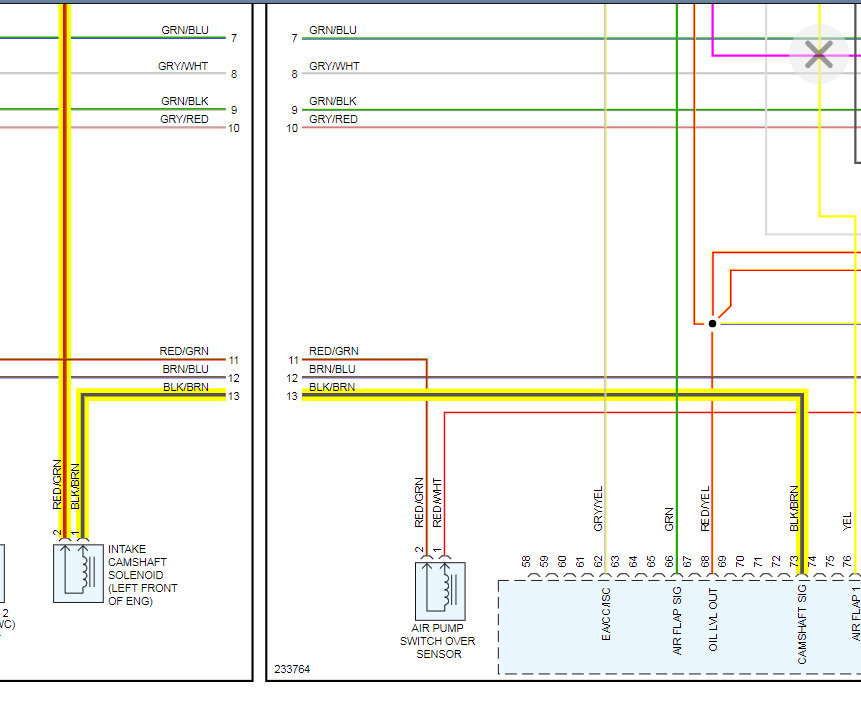Click the vertical GRY/YEL wire label

[598, 509]
